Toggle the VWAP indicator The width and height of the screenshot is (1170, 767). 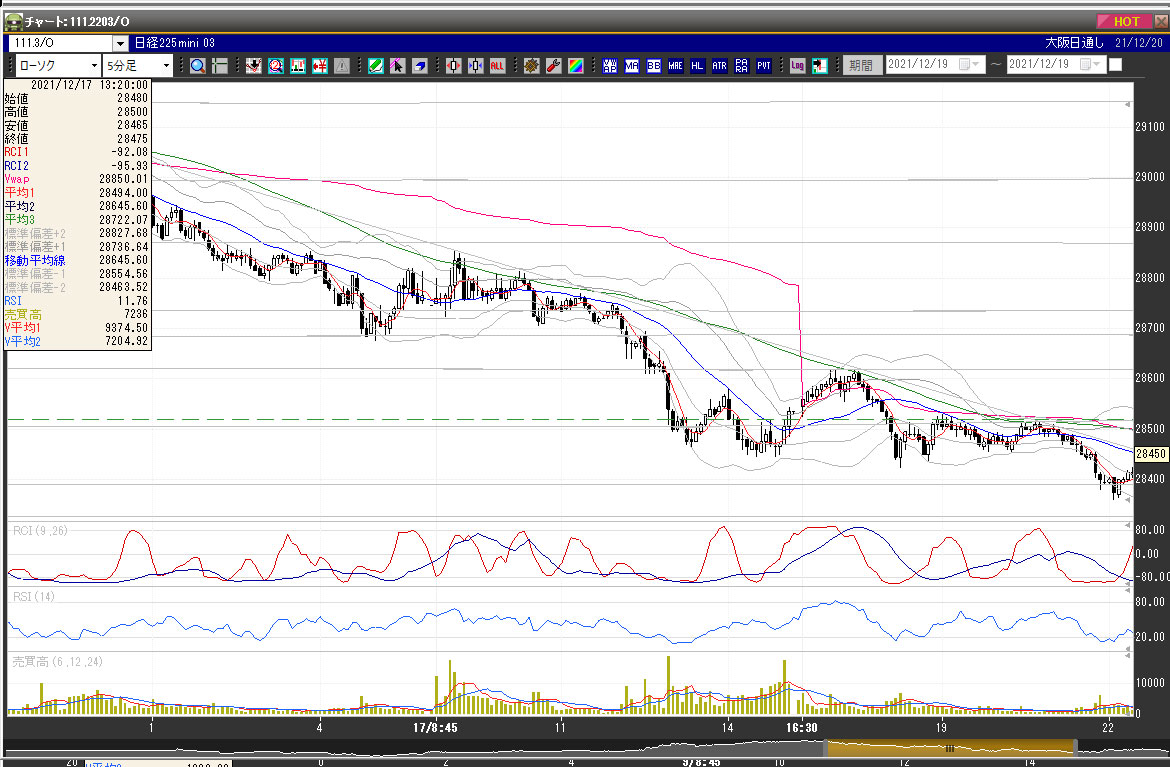coord(610,66)
